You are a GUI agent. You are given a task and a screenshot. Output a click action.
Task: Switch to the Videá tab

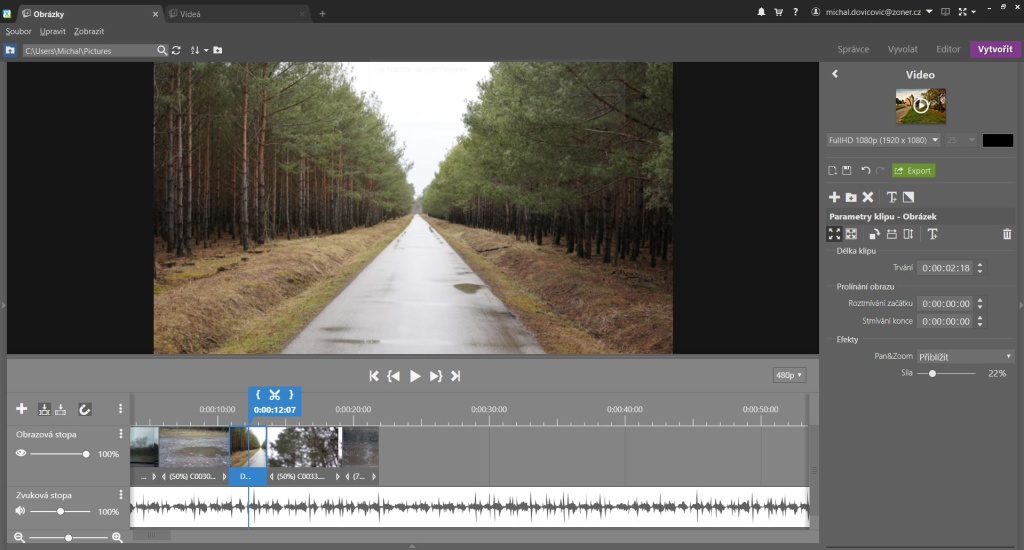[x=236, y=14]
